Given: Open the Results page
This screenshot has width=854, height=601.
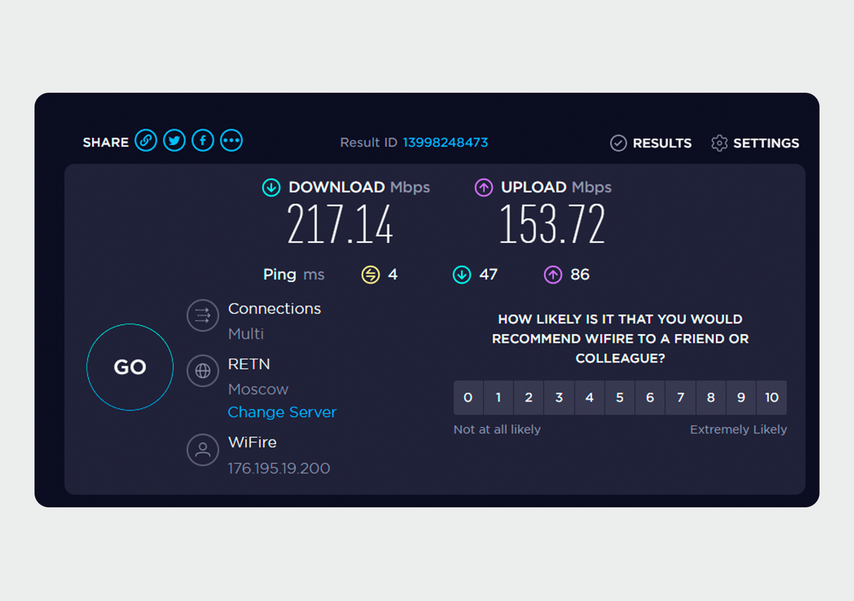Looking at the screenshot, I should tap(662, 143).
